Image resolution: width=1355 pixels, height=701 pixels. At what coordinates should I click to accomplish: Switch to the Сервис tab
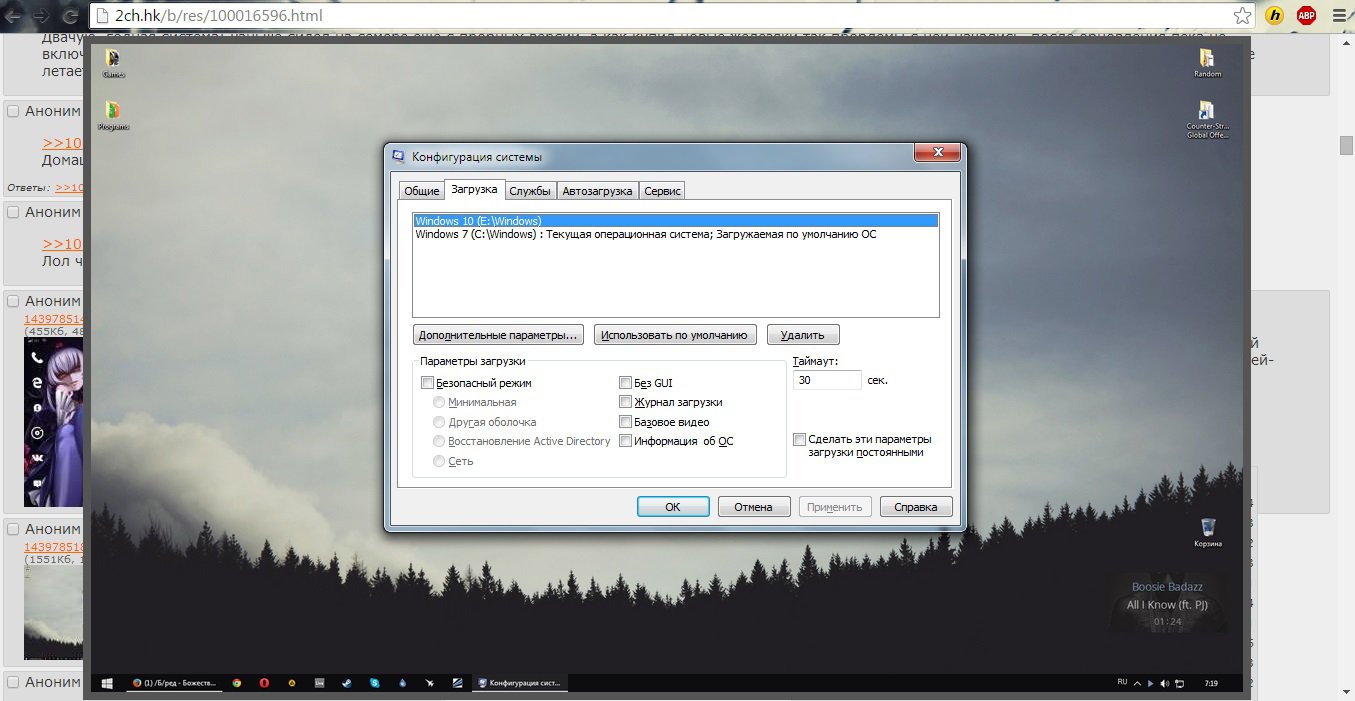[x=662, y=191]
